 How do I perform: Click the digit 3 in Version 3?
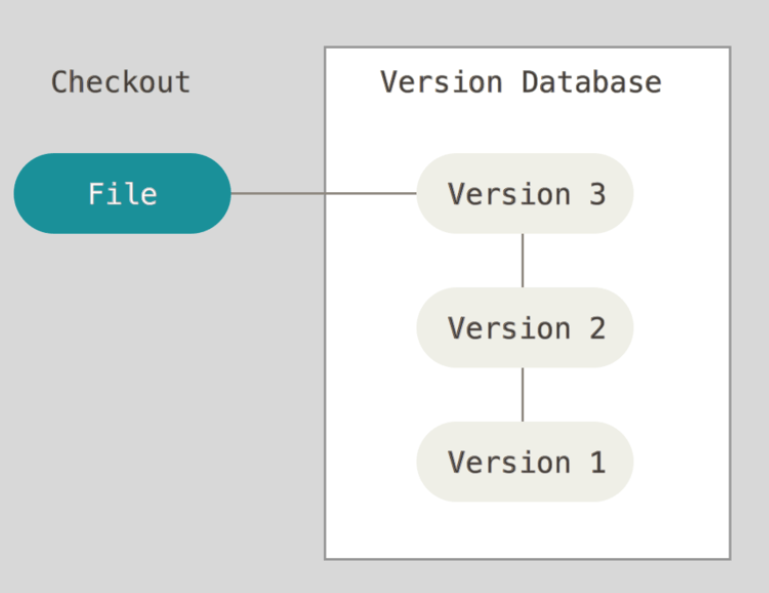pos(597,194)
